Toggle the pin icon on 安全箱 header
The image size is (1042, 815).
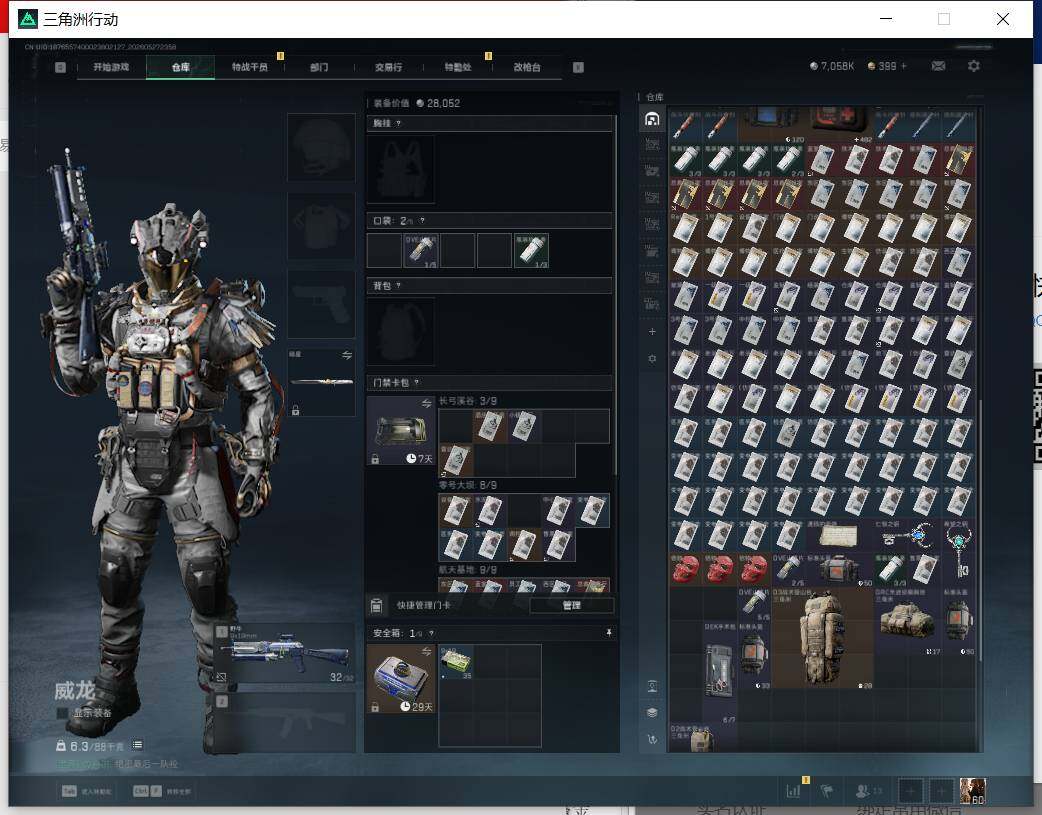pyautogui.click(x=609, y=633)
